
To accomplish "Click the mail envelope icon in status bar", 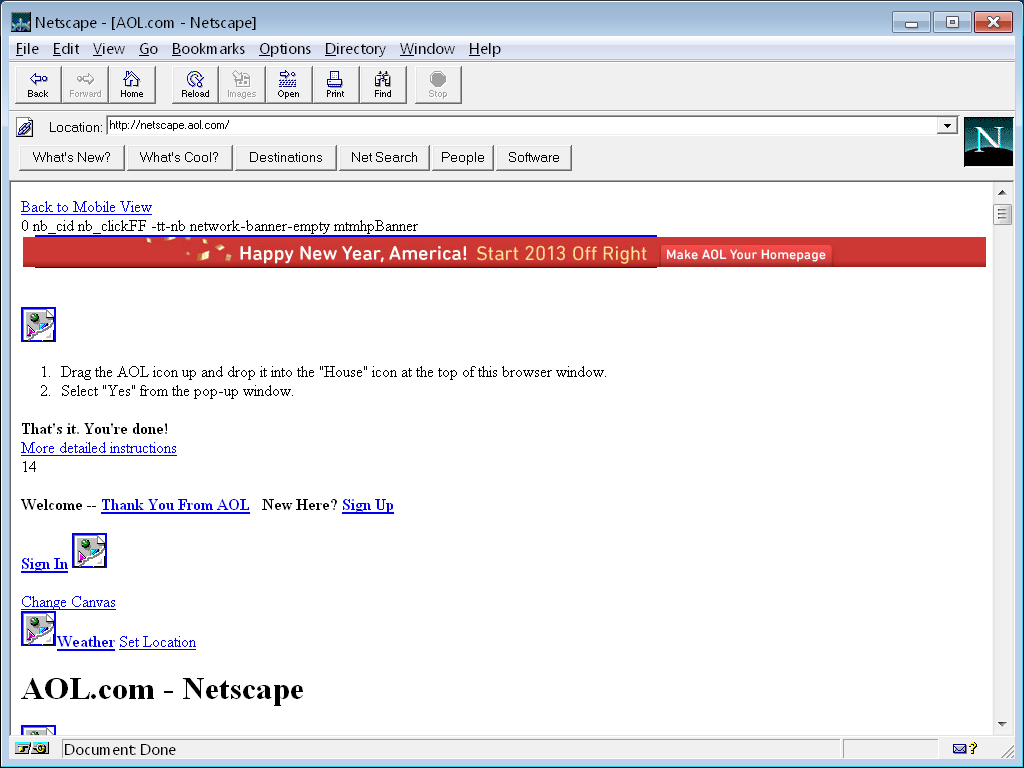I will click(x=959, y=749).
